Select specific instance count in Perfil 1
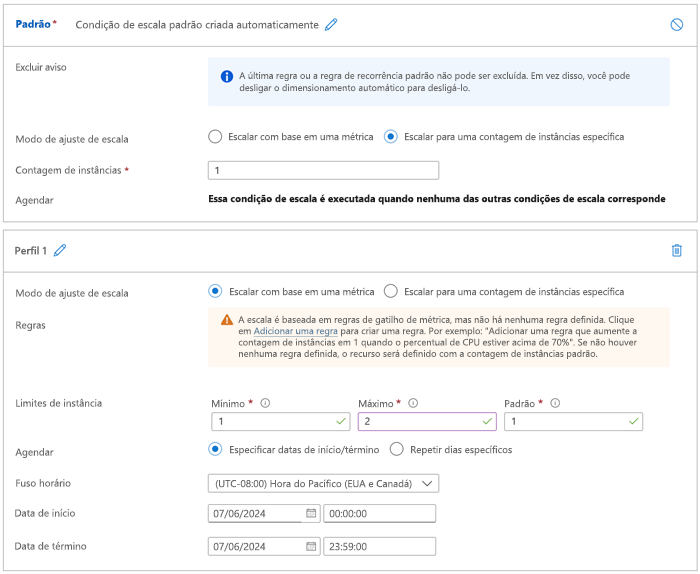 click(391, 291)
